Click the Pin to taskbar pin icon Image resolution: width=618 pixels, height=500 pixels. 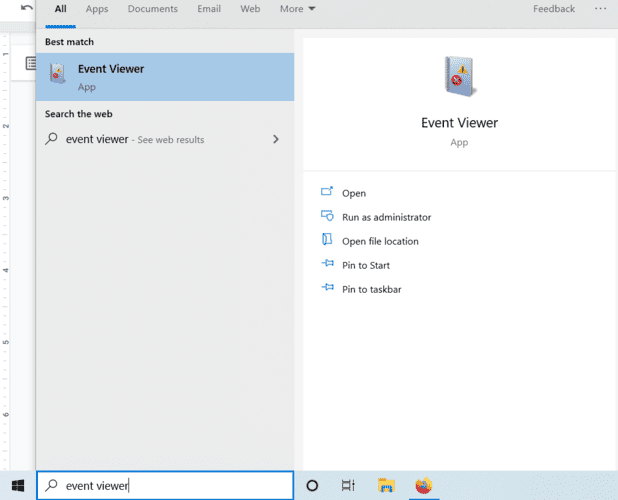[x=327, y=287]
